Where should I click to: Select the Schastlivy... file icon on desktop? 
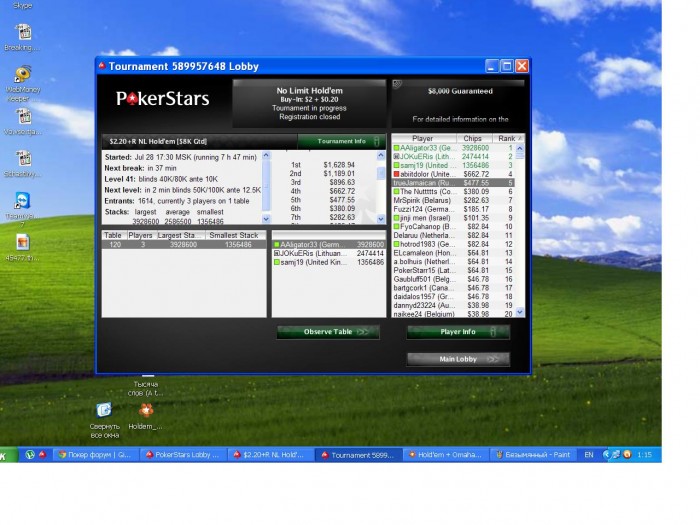[x=24, y=159]
